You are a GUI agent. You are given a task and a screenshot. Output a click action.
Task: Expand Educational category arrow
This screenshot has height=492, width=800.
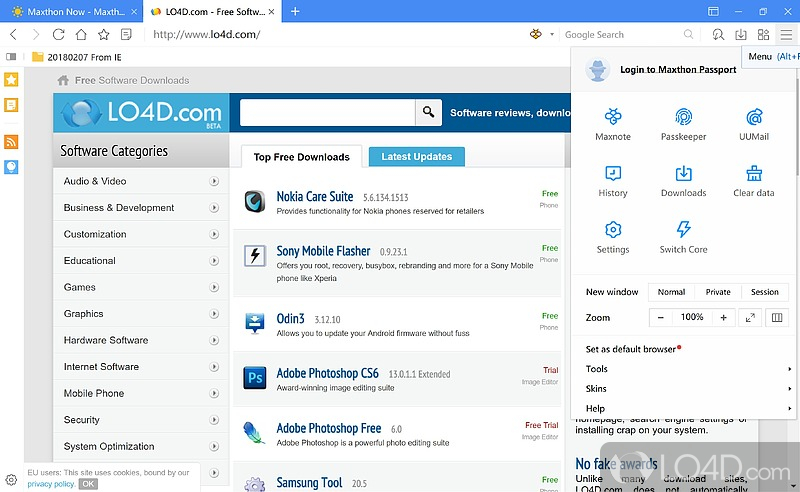coord(214,261)
